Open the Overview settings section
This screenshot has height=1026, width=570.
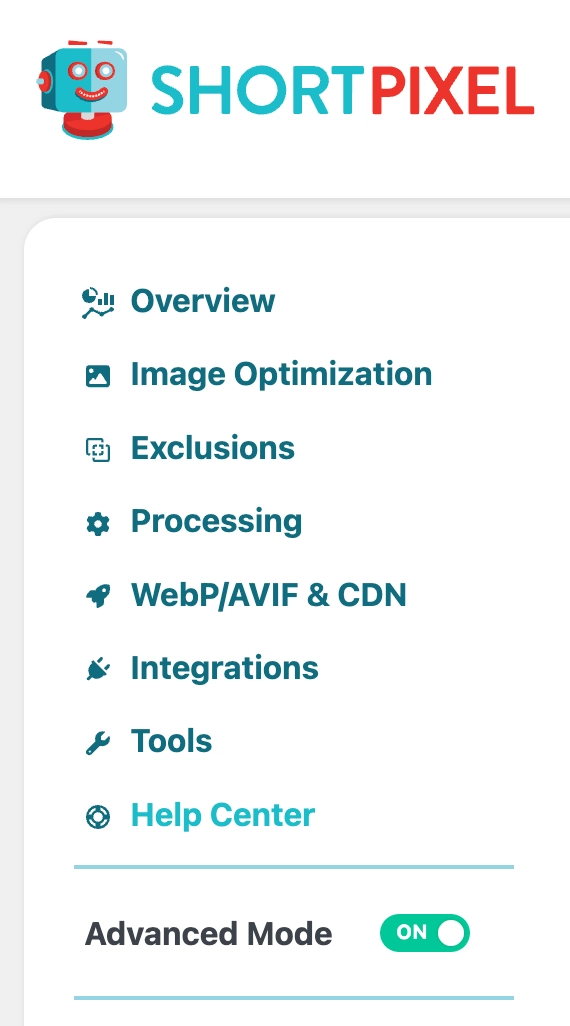coord(203,301)
